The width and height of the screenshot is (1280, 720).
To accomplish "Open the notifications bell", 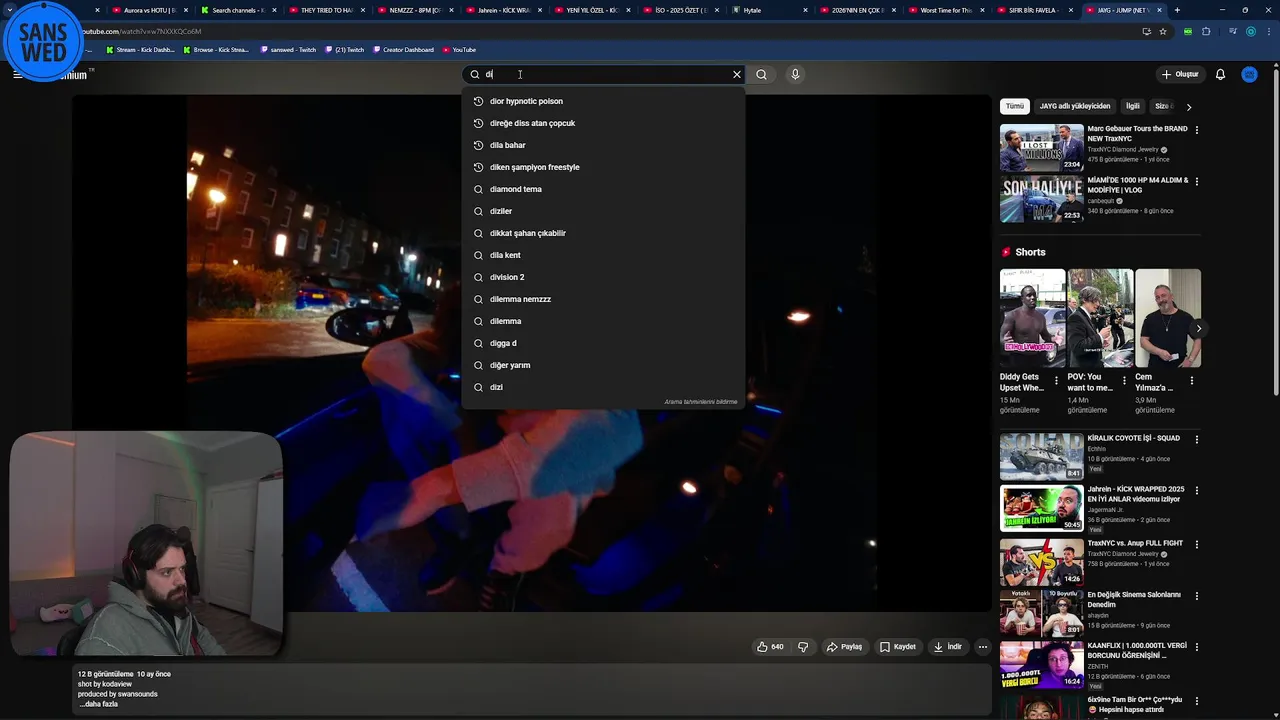I will [x=1220, y=74].
